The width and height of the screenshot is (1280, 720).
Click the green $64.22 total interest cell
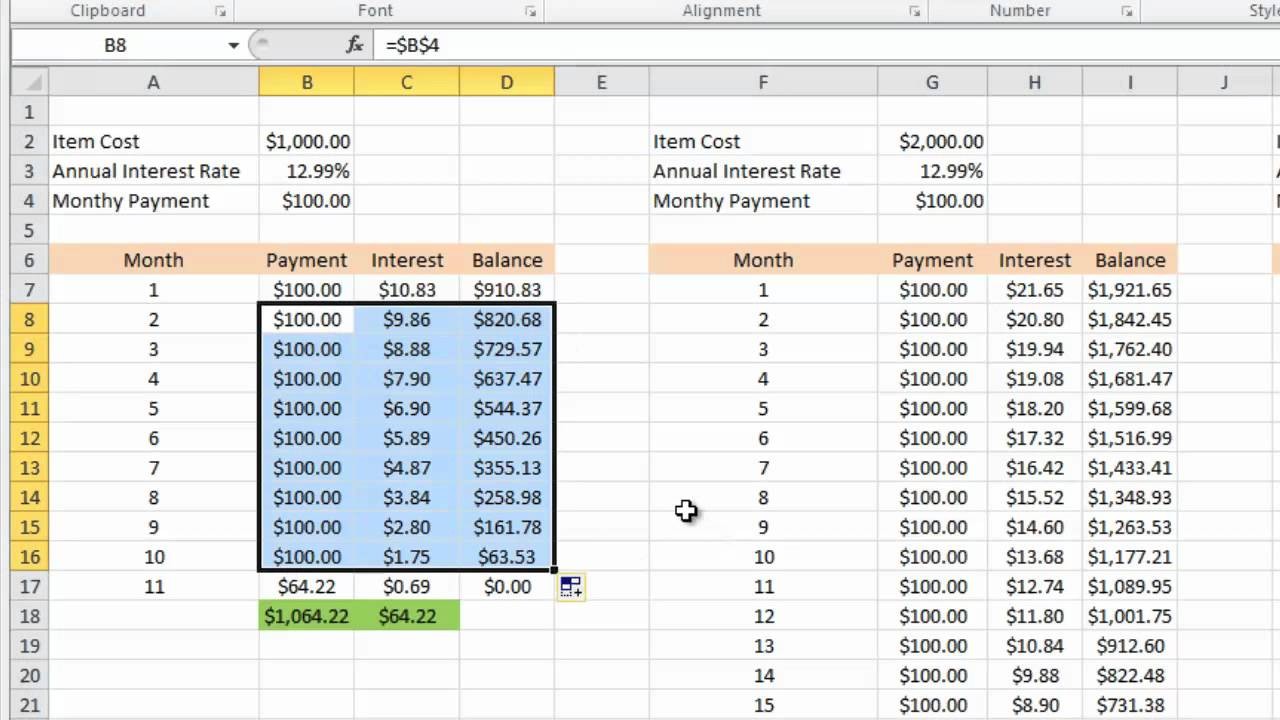(407, 616)
